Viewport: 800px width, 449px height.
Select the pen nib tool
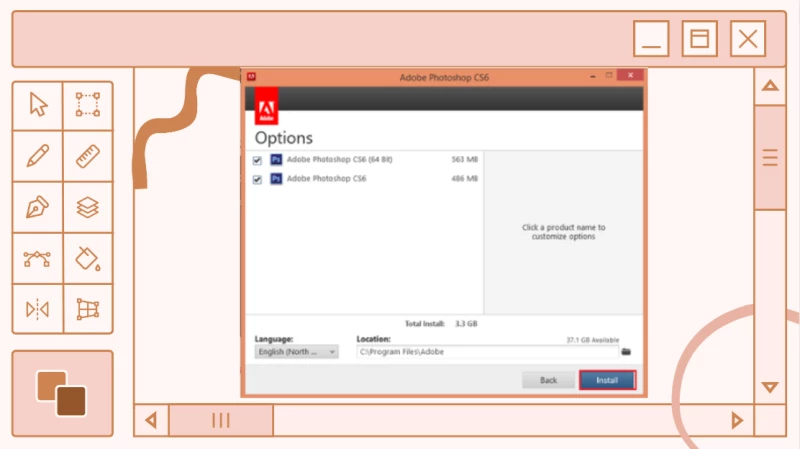(38, 207)
